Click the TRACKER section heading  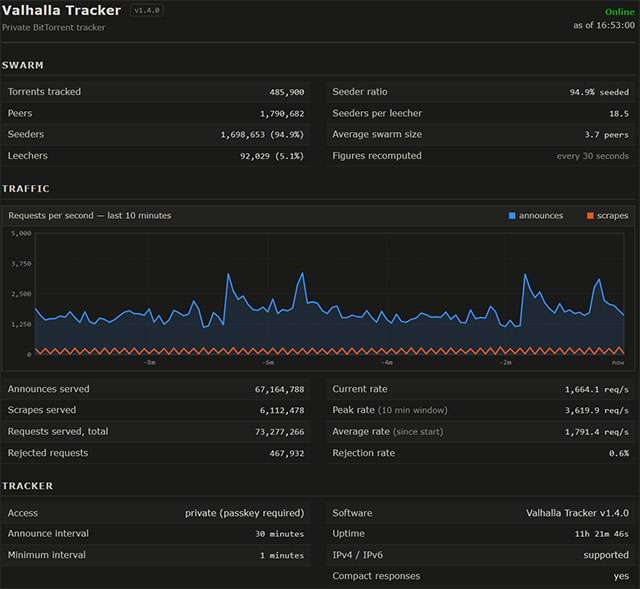tap(27, 486)
